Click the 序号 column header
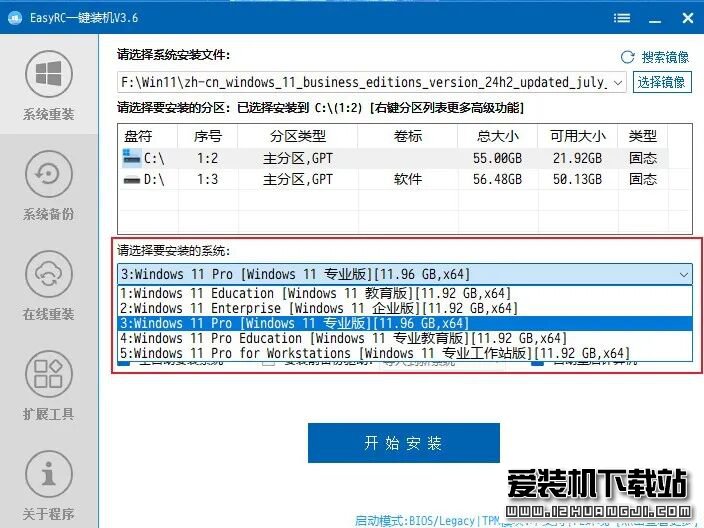Viewport: 704px width, 528px height. 207,136
